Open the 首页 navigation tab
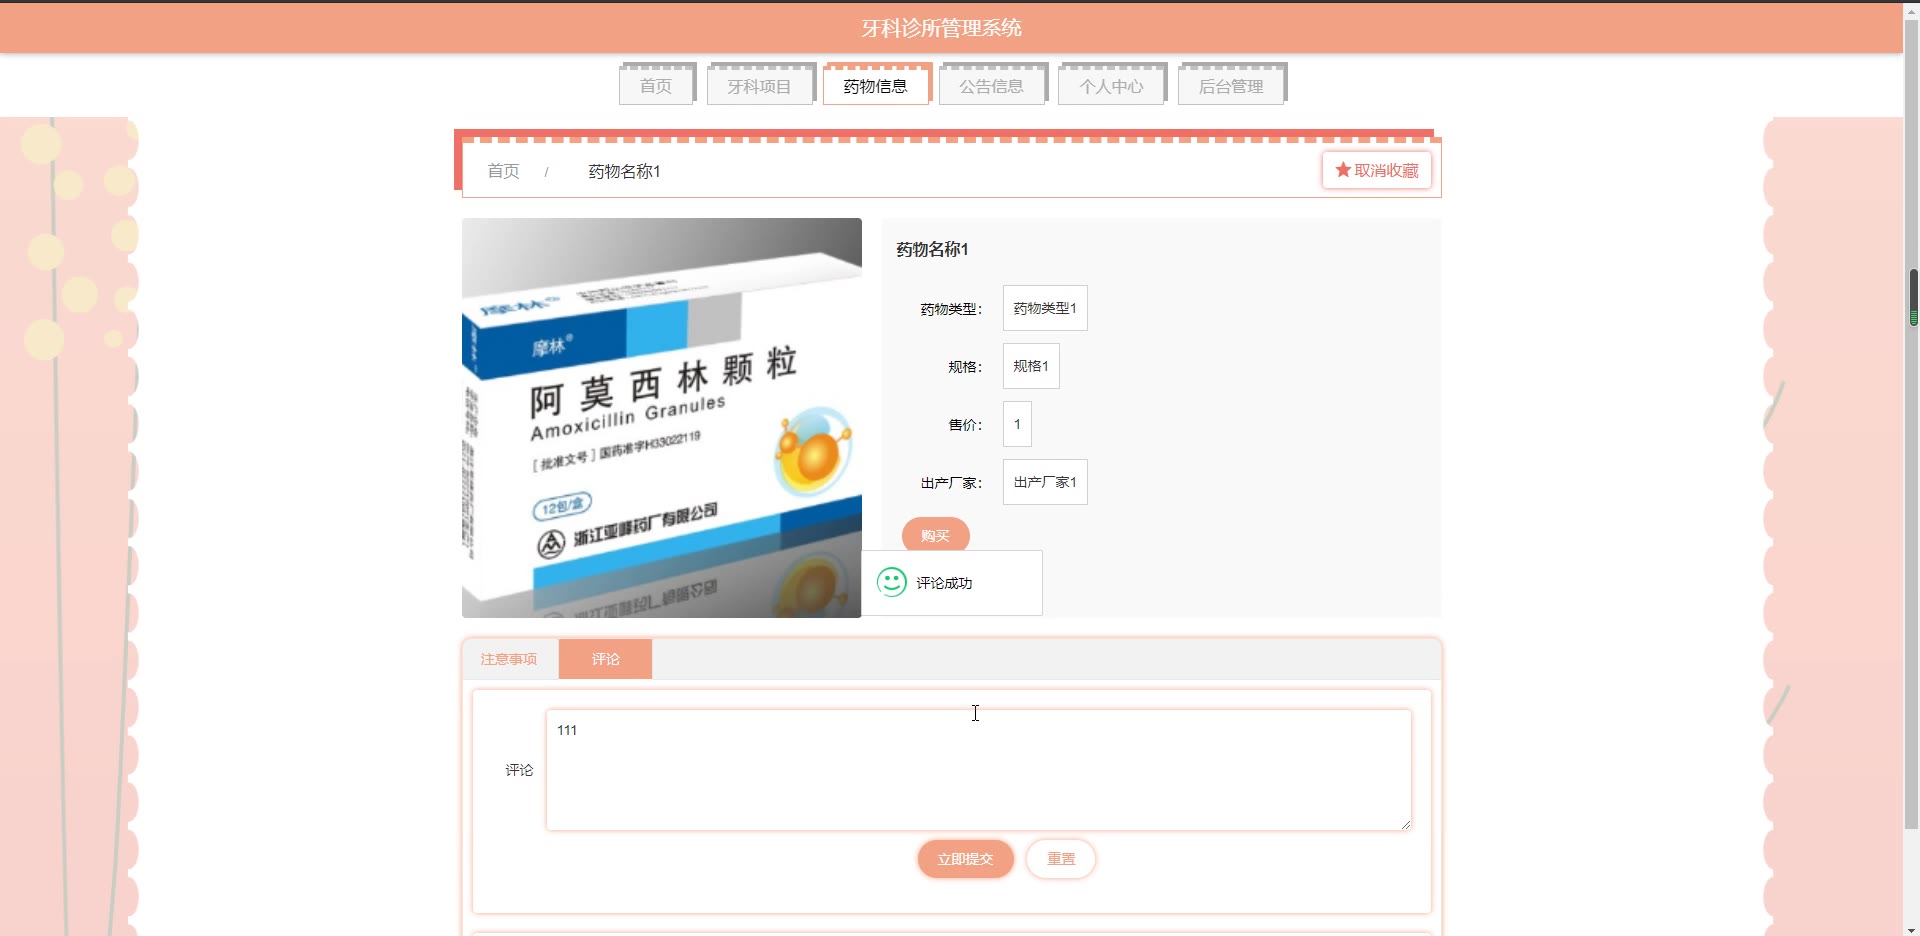 tap(656, 86)
